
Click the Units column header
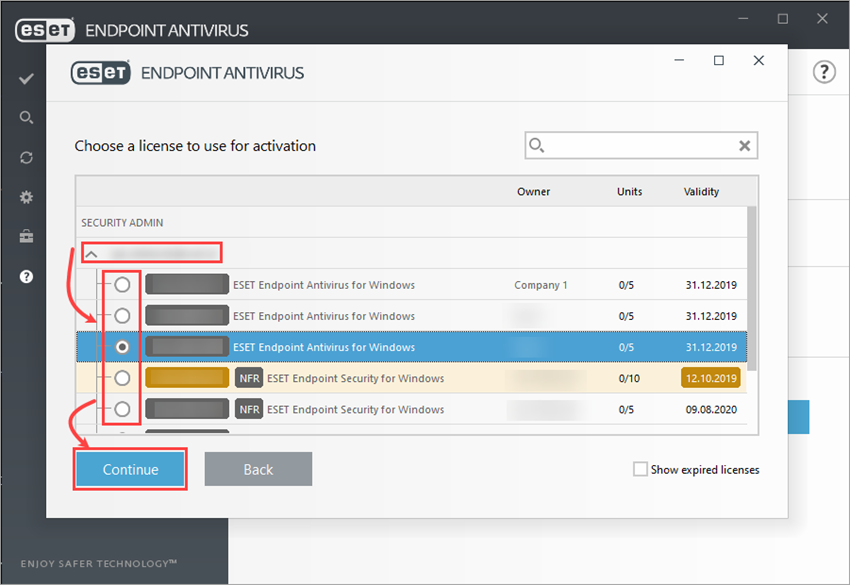click(x=629, y=191)
